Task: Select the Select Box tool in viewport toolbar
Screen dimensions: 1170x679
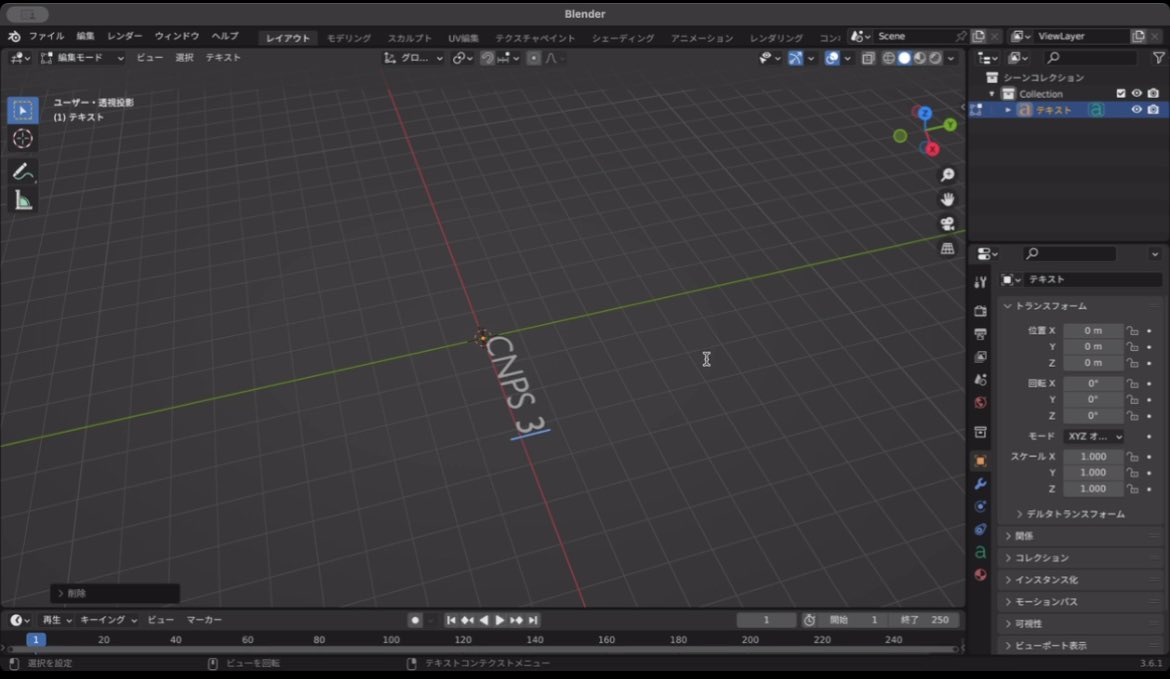Action: tap(22, 110)
